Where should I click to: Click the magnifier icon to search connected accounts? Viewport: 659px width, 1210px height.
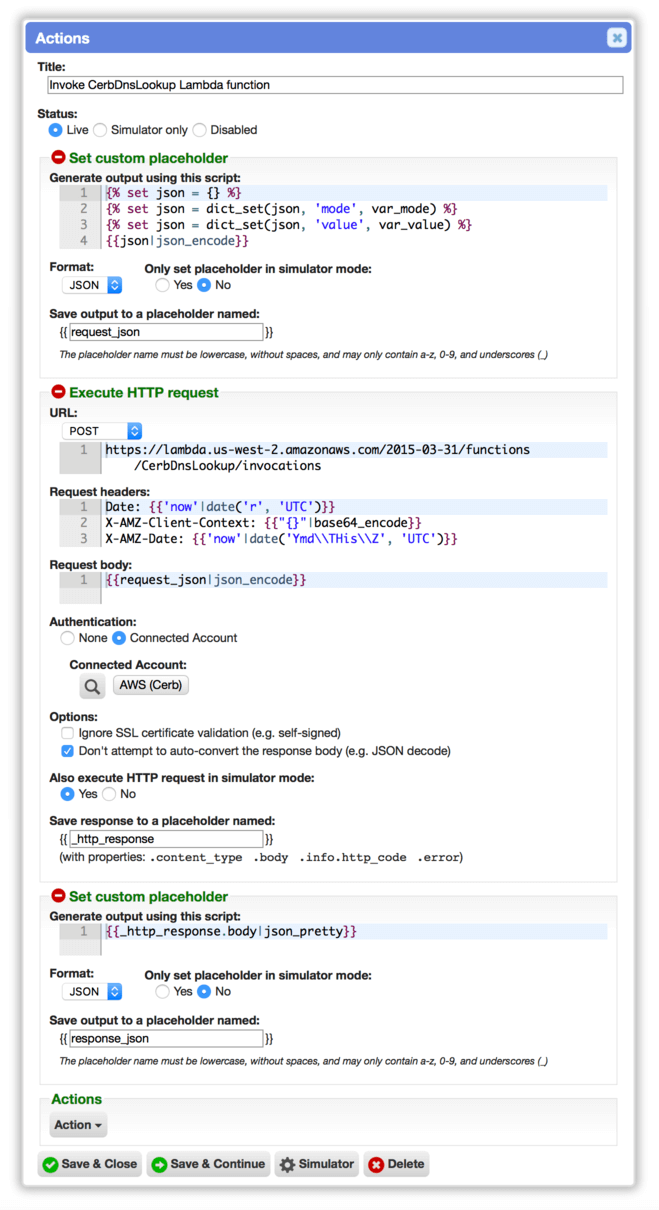tap(92, 686)
